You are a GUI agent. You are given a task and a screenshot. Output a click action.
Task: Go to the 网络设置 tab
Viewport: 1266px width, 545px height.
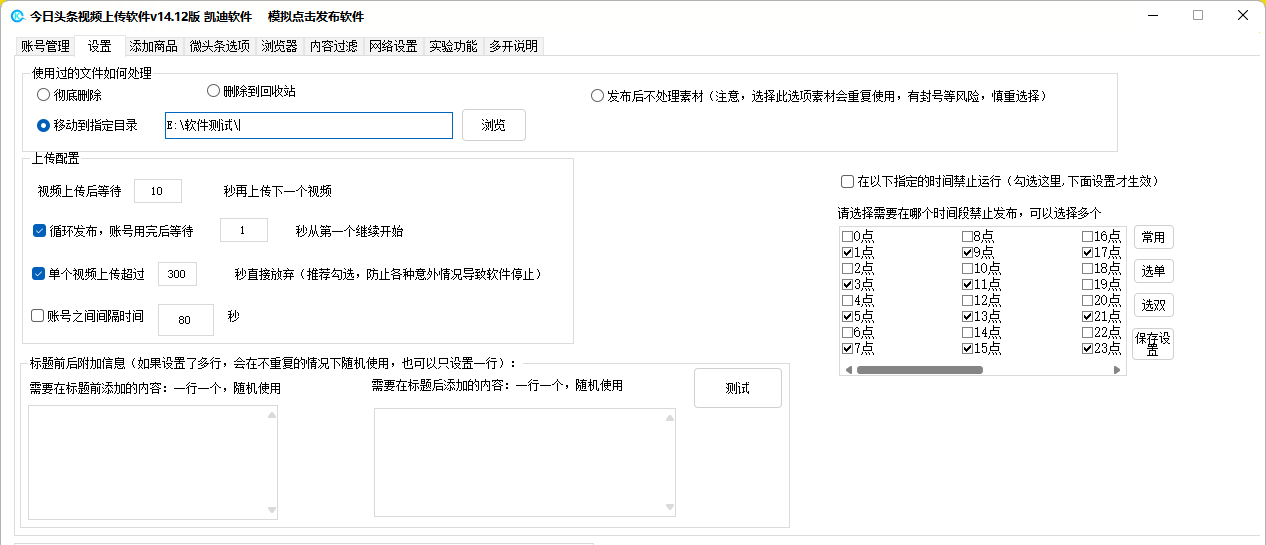[392, 46]
